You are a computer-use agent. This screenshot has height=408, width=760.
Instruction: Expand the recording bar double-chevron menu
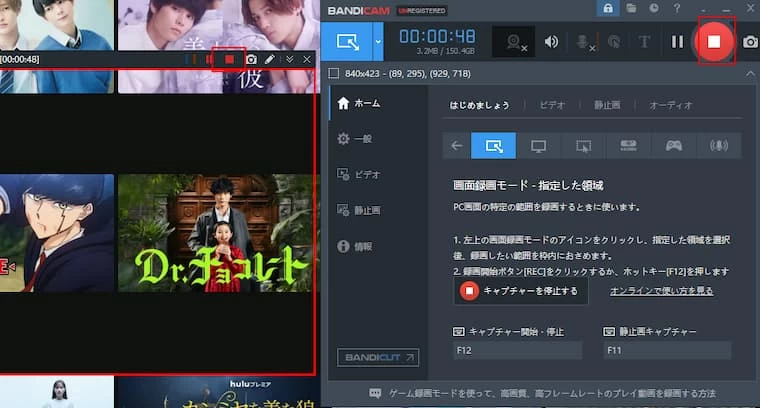click(289, 60)
